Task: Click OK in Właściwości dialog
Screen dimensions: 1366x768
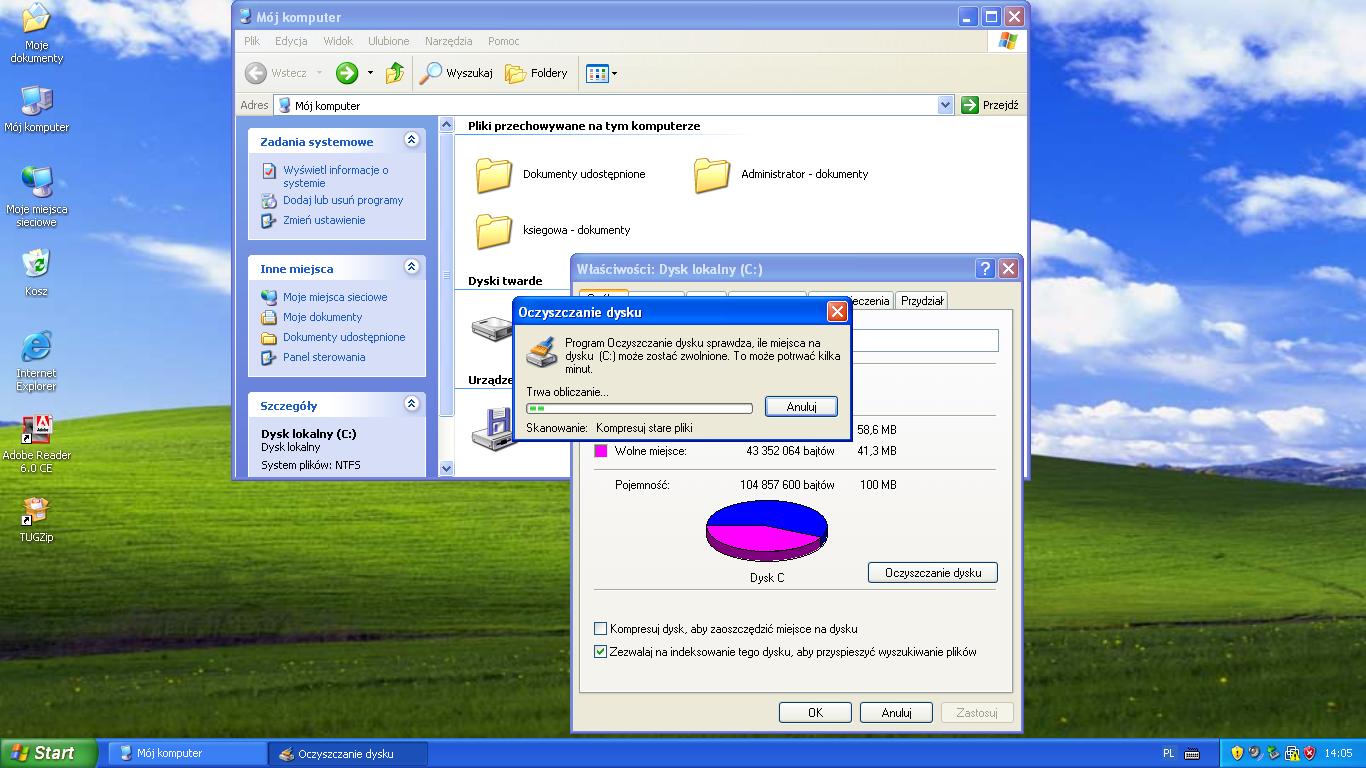Action: (815, 713)
